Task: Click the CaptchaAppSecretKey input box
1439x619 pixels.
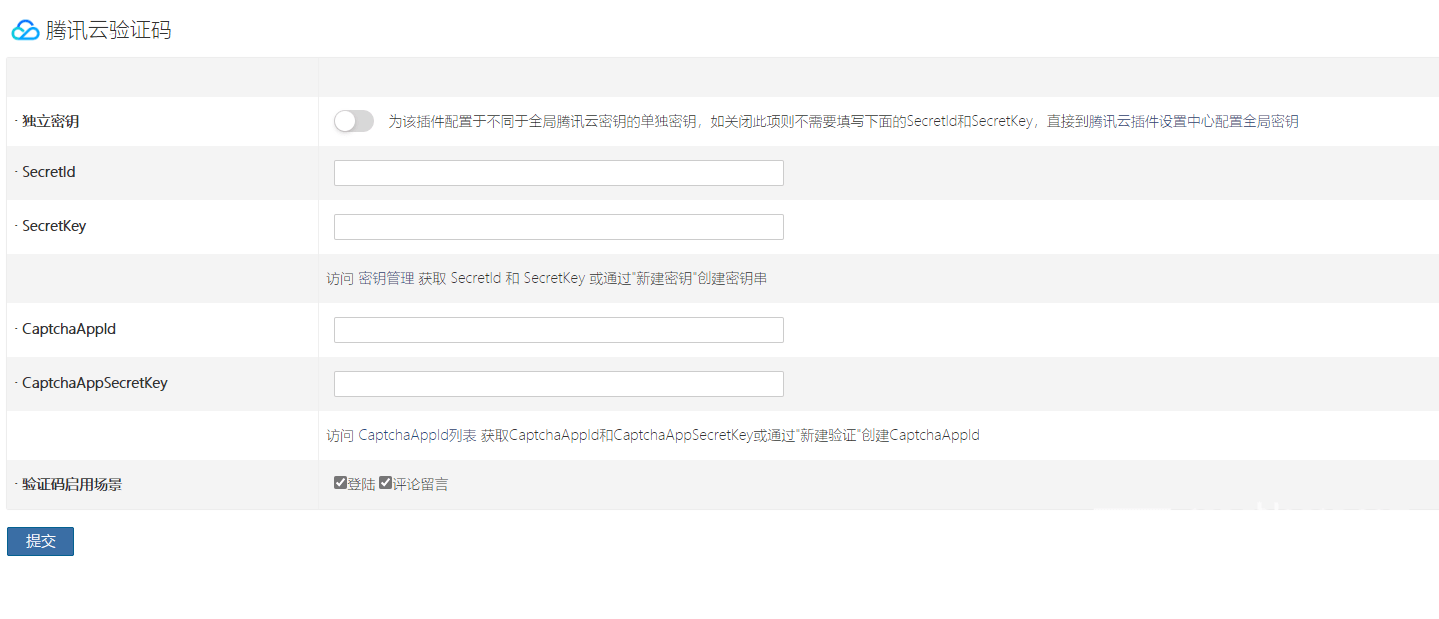Action: point(558,384)
